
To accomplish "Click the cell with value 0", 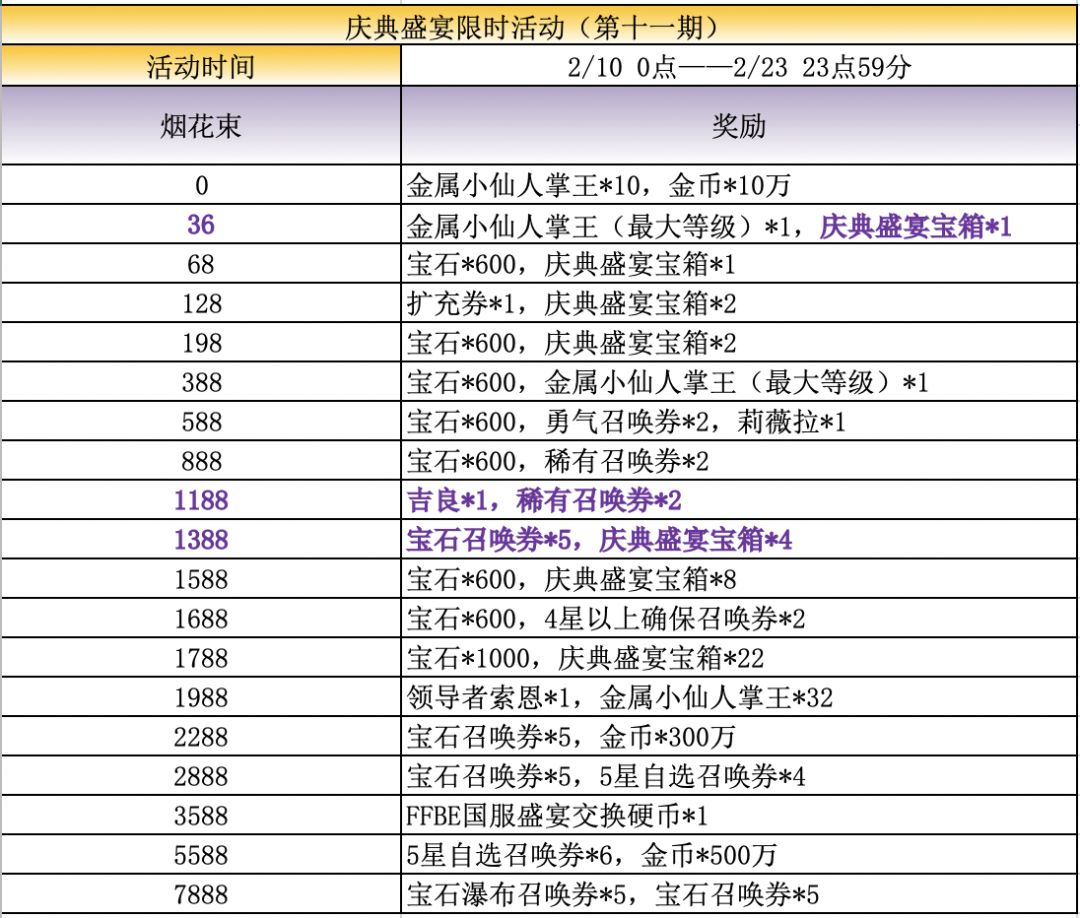I will pos(200,185).
